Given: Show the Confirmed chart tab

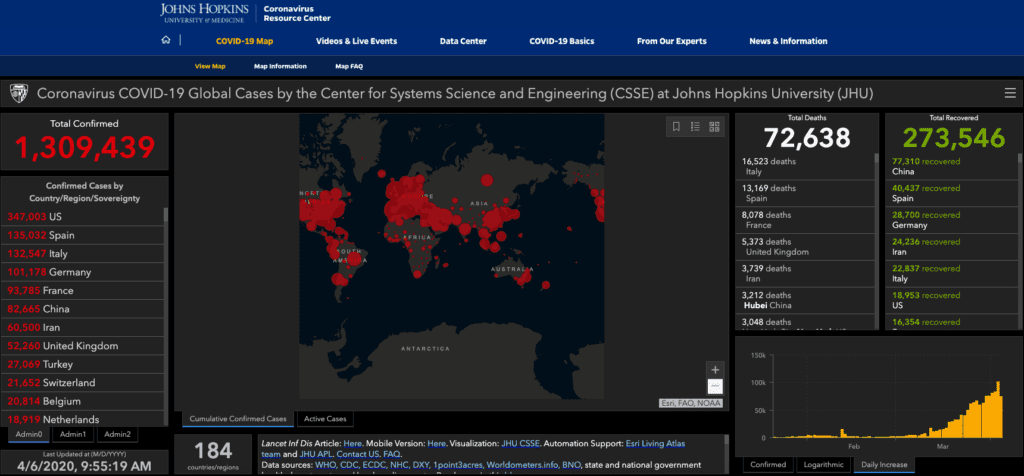Looking at the screenshot, I should pos(768,465).
